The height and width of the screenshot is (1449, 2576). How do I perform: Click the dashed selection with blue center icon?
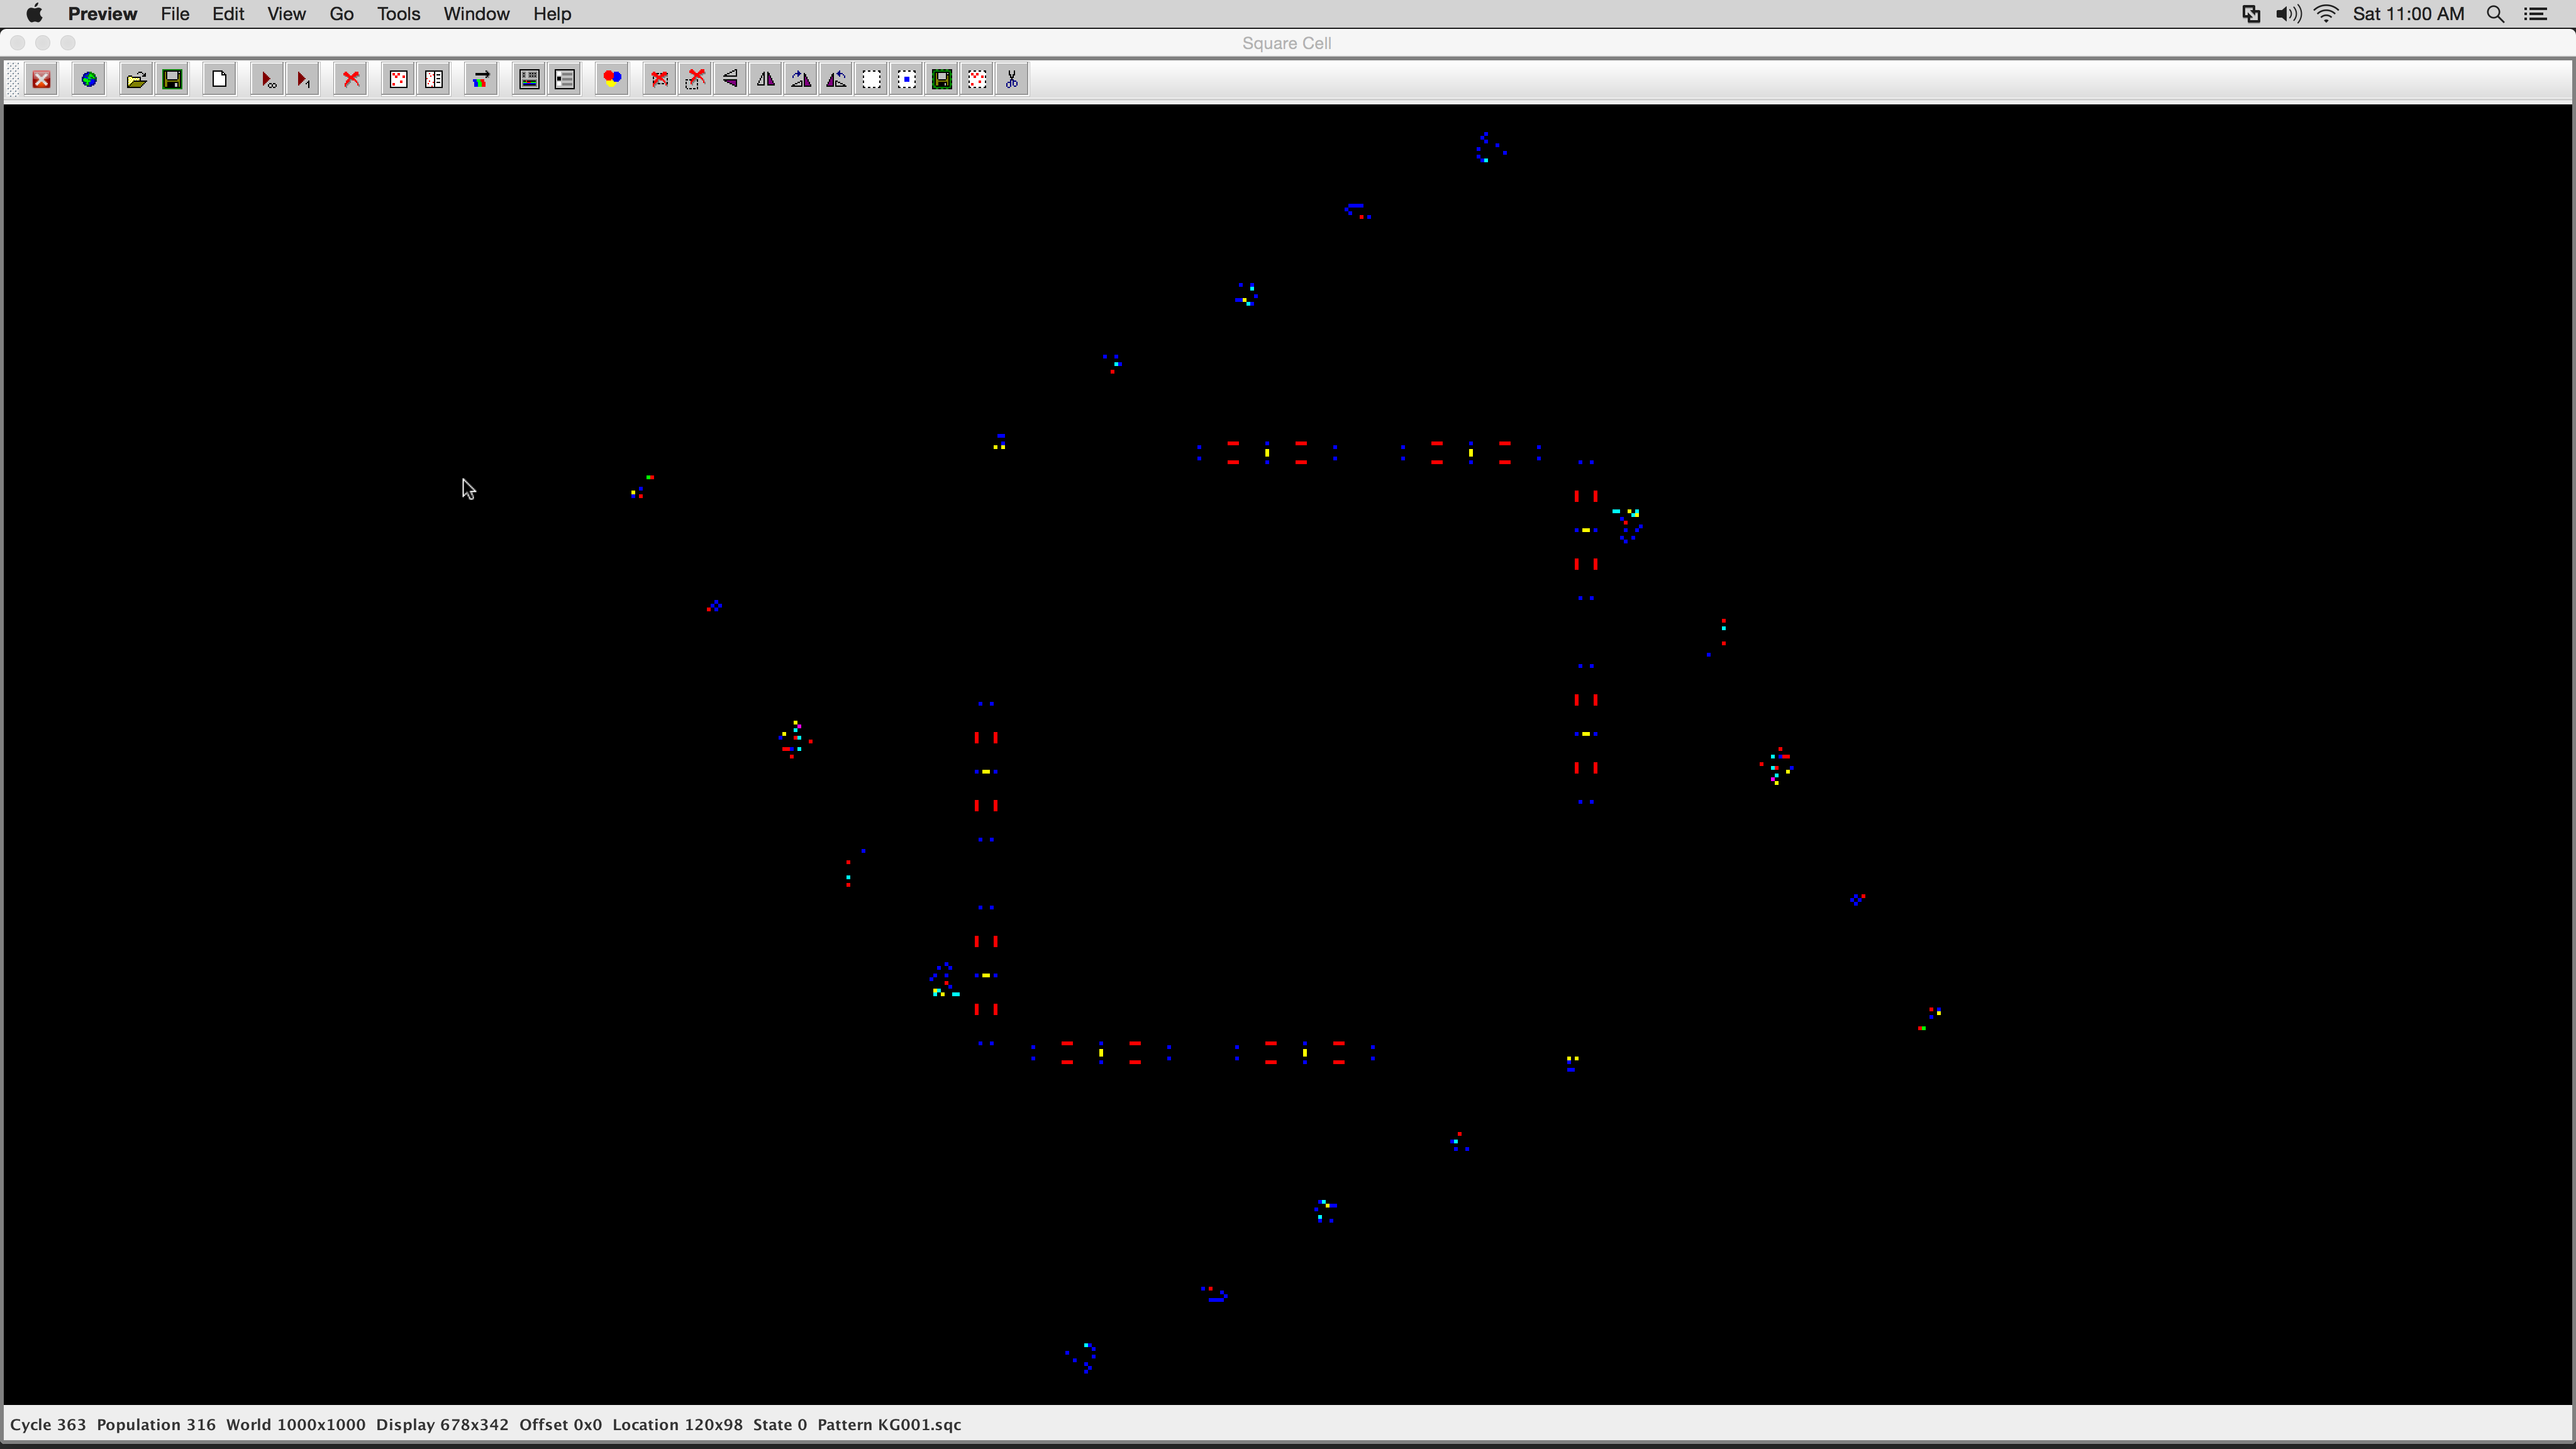click(x=907, y=80)
